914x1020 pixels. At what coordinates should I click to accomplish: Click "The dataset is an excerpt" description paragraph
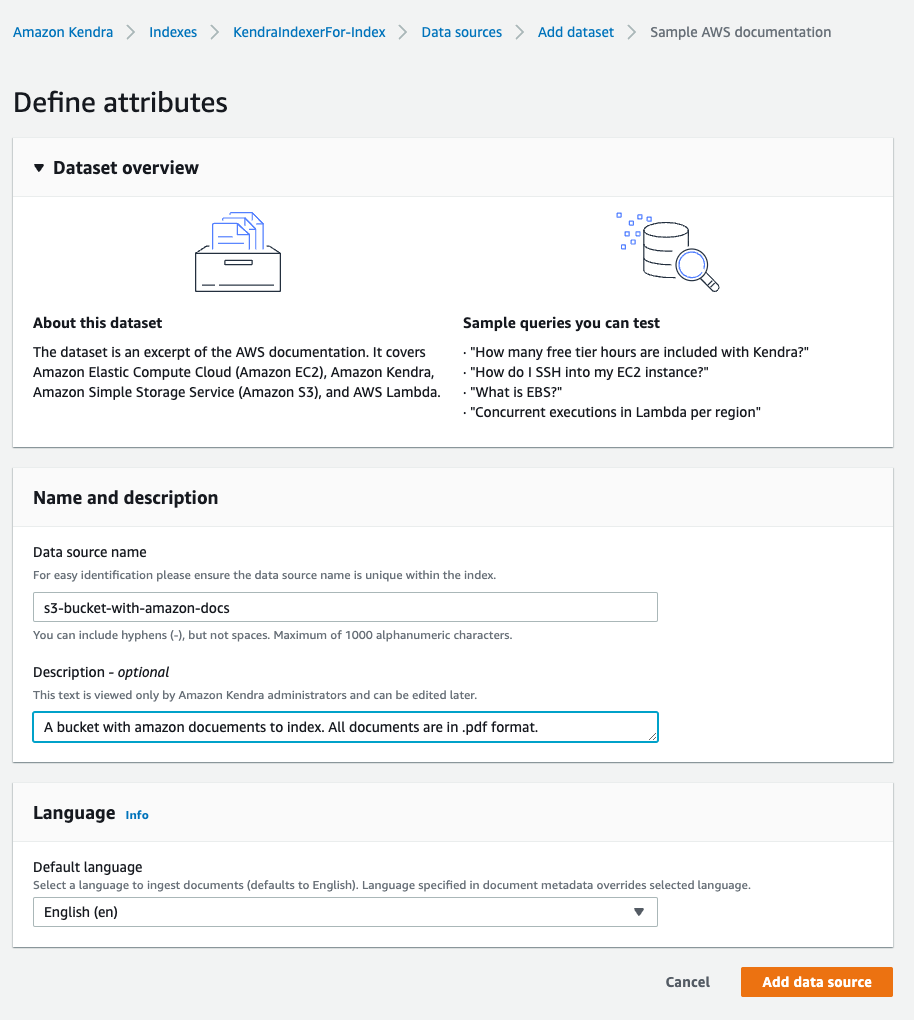(x=237, y=372)
